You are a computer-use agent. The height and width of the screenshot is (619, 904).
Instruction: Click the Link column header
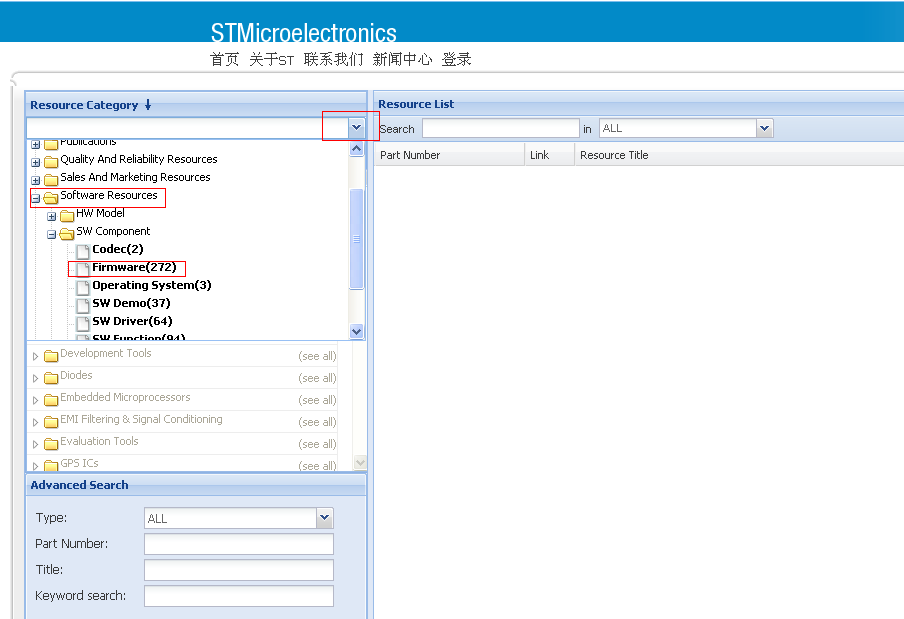tap(549, 155)
